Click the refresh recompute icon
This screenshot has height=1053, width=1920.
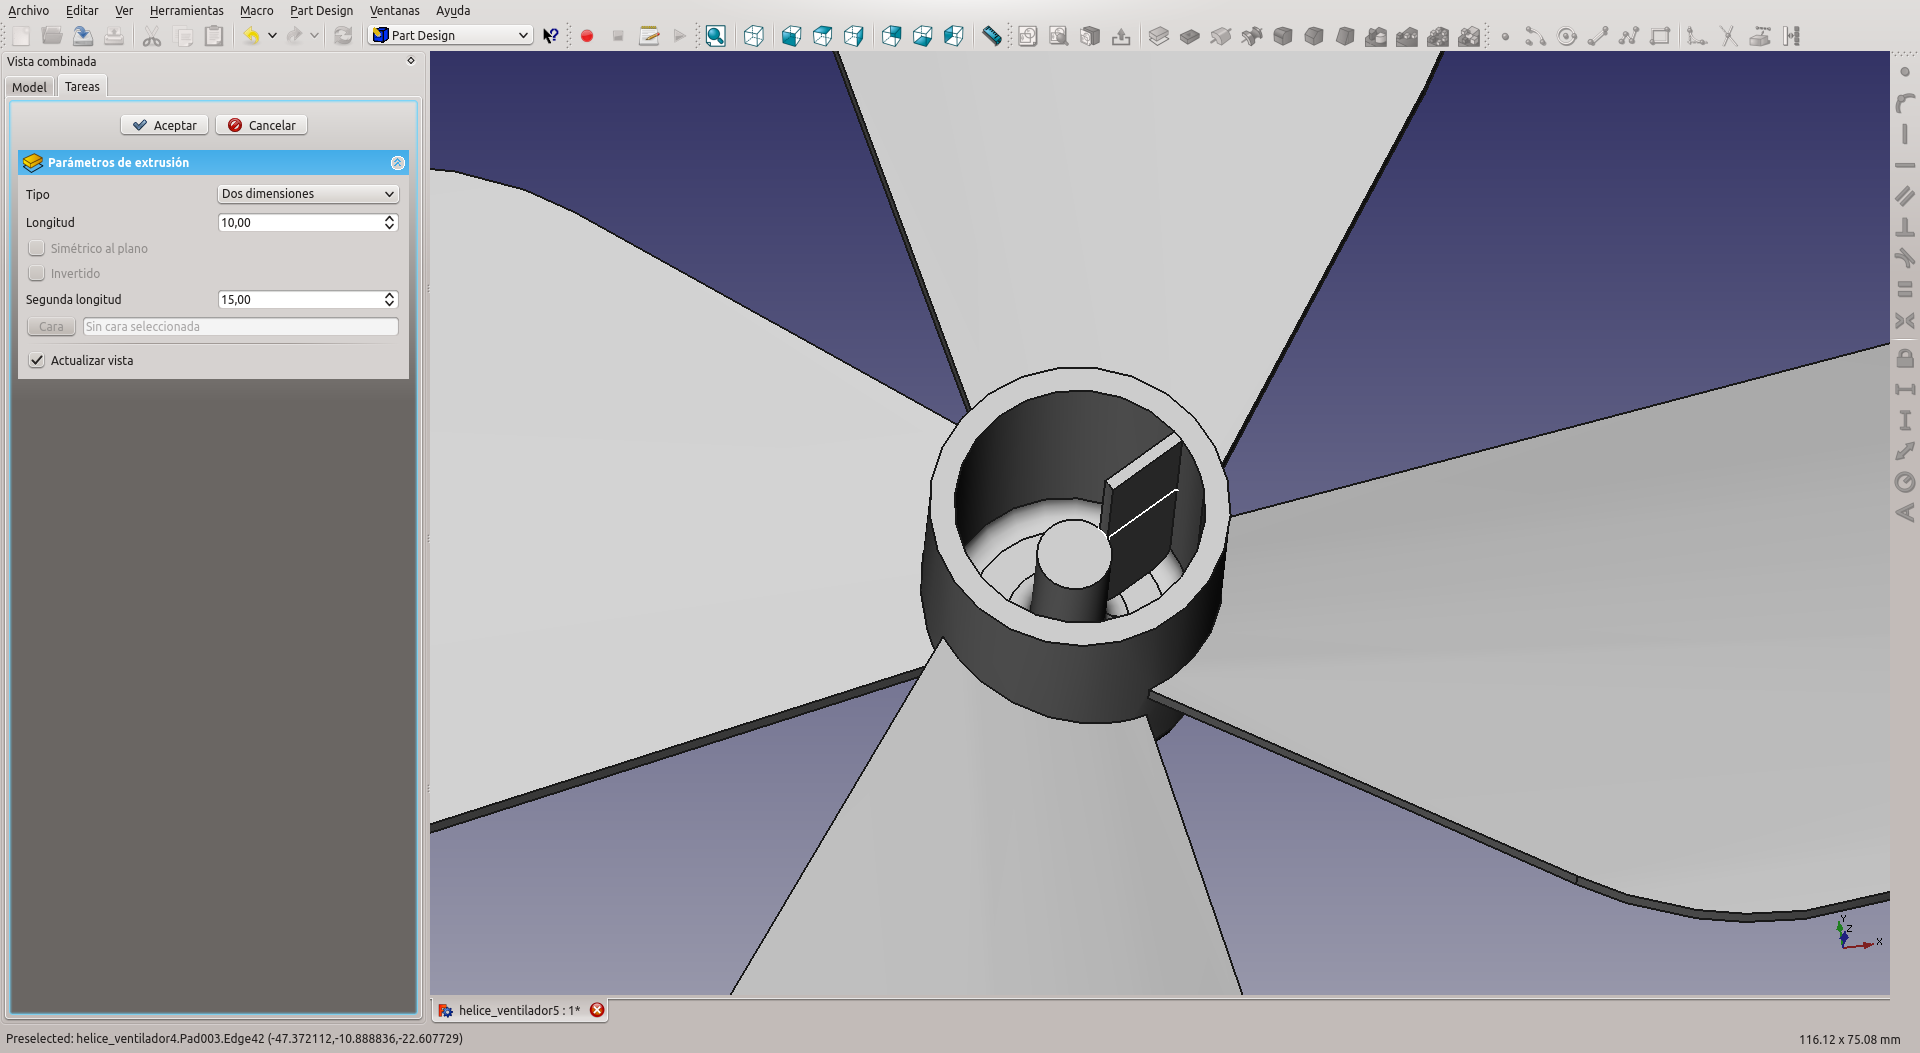[x=343, y=36]
